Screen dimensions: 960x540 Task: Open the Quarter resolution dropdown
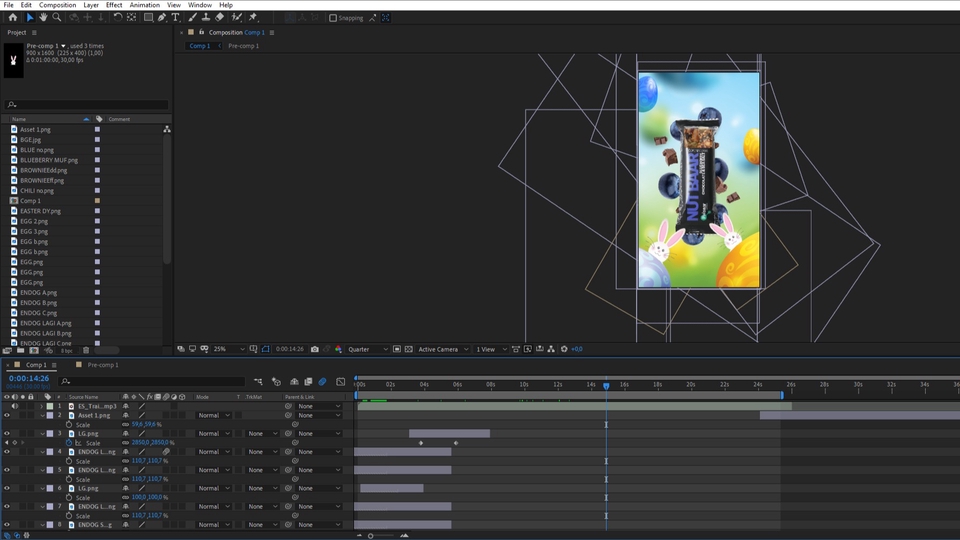[368, 349]
